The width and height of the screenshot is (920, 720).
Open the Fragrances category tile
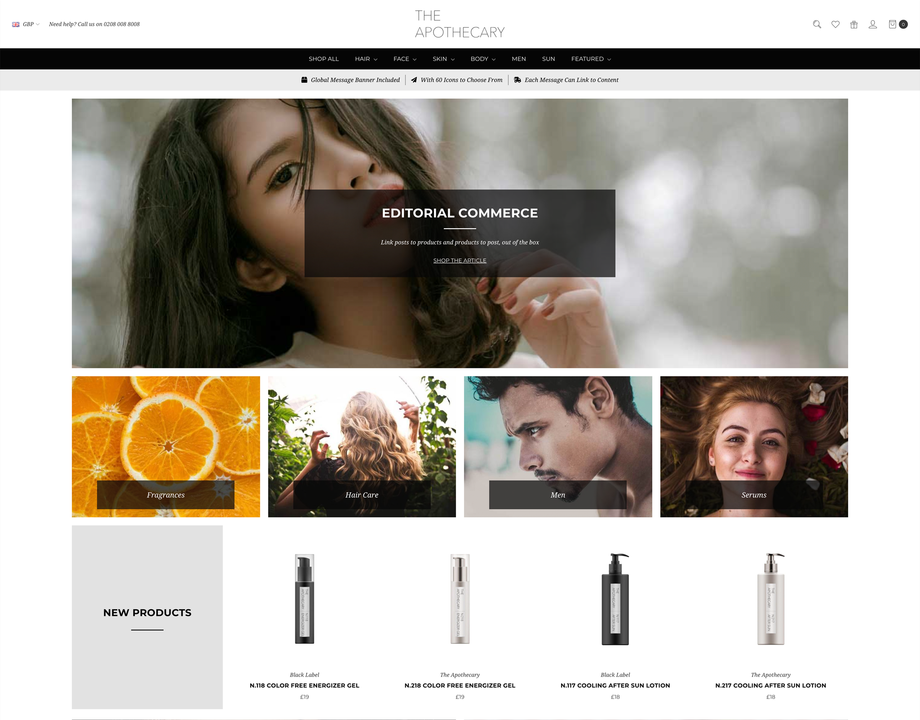point(166,447)
